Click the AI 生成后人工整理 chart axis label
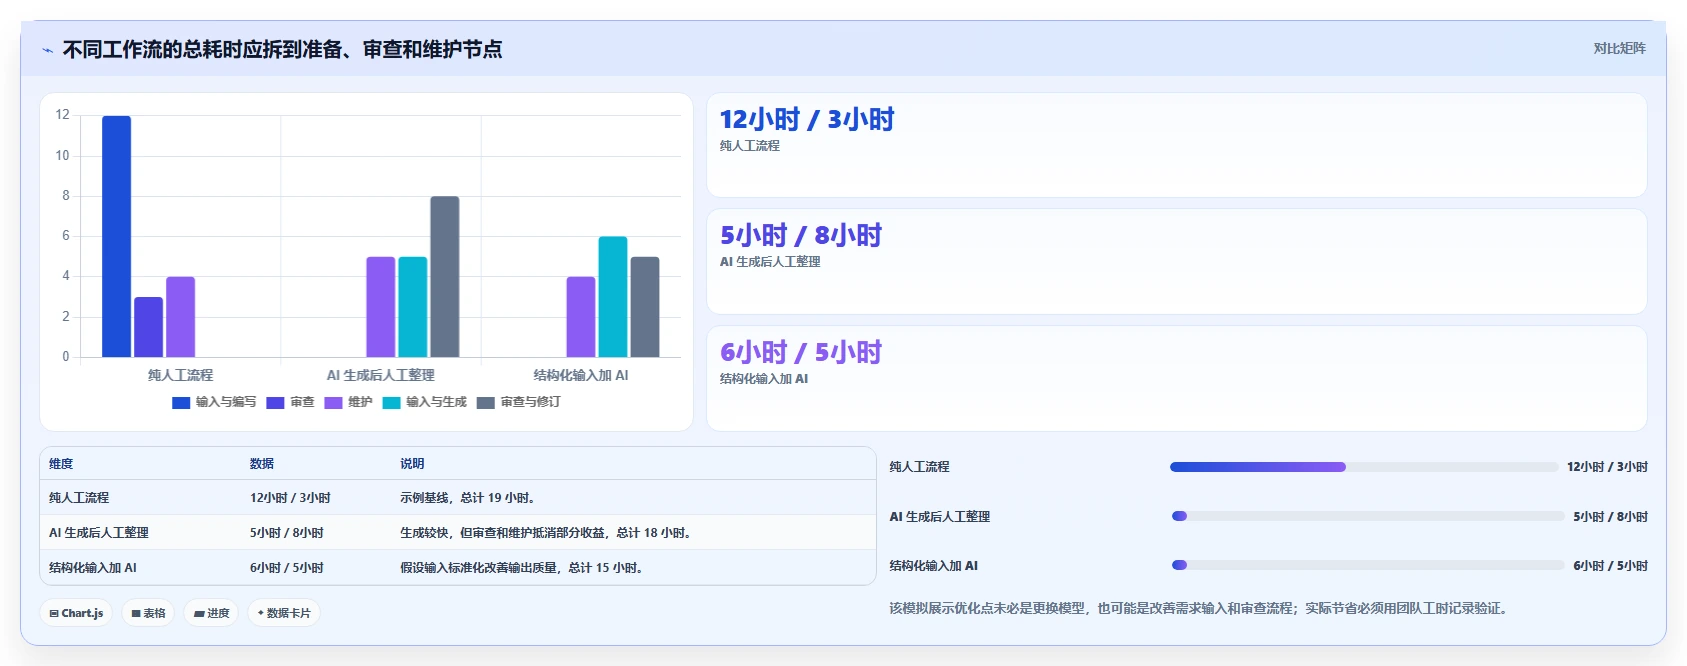Image resolution: width=1687 pixels, height=666 pixels. point(381,375)
